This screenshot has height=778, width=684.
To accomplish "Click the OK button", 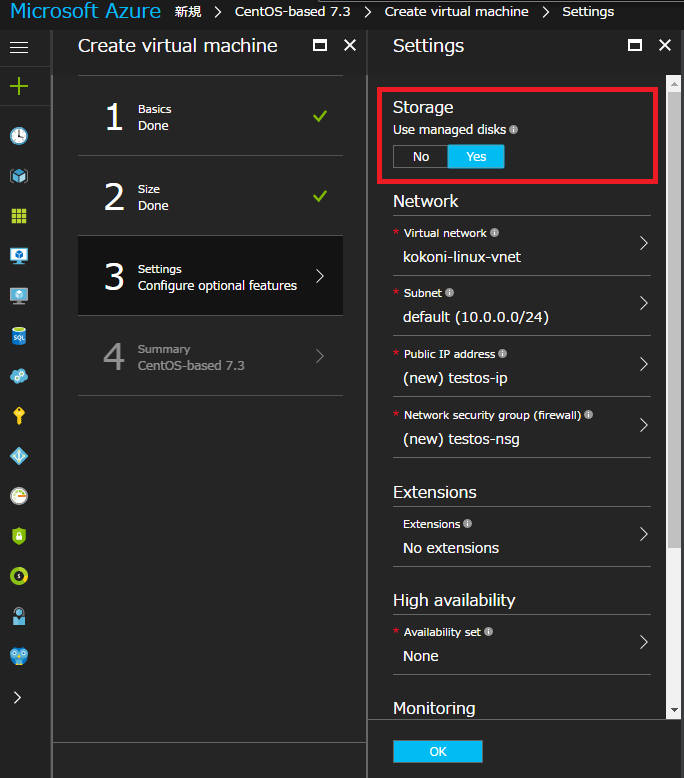I will tap(438, 751).
